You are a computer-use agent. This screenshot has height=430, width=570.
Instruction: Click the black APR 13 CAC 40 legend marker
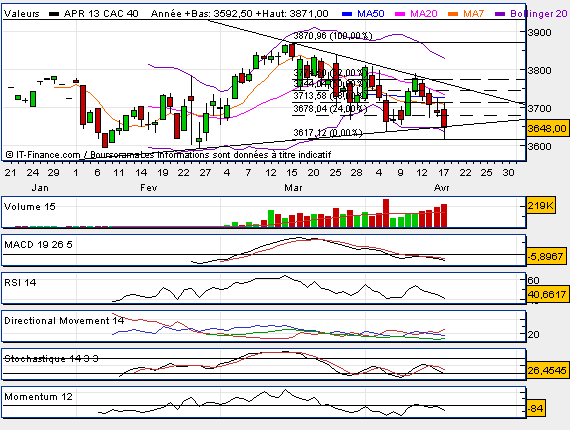[54, 14]
